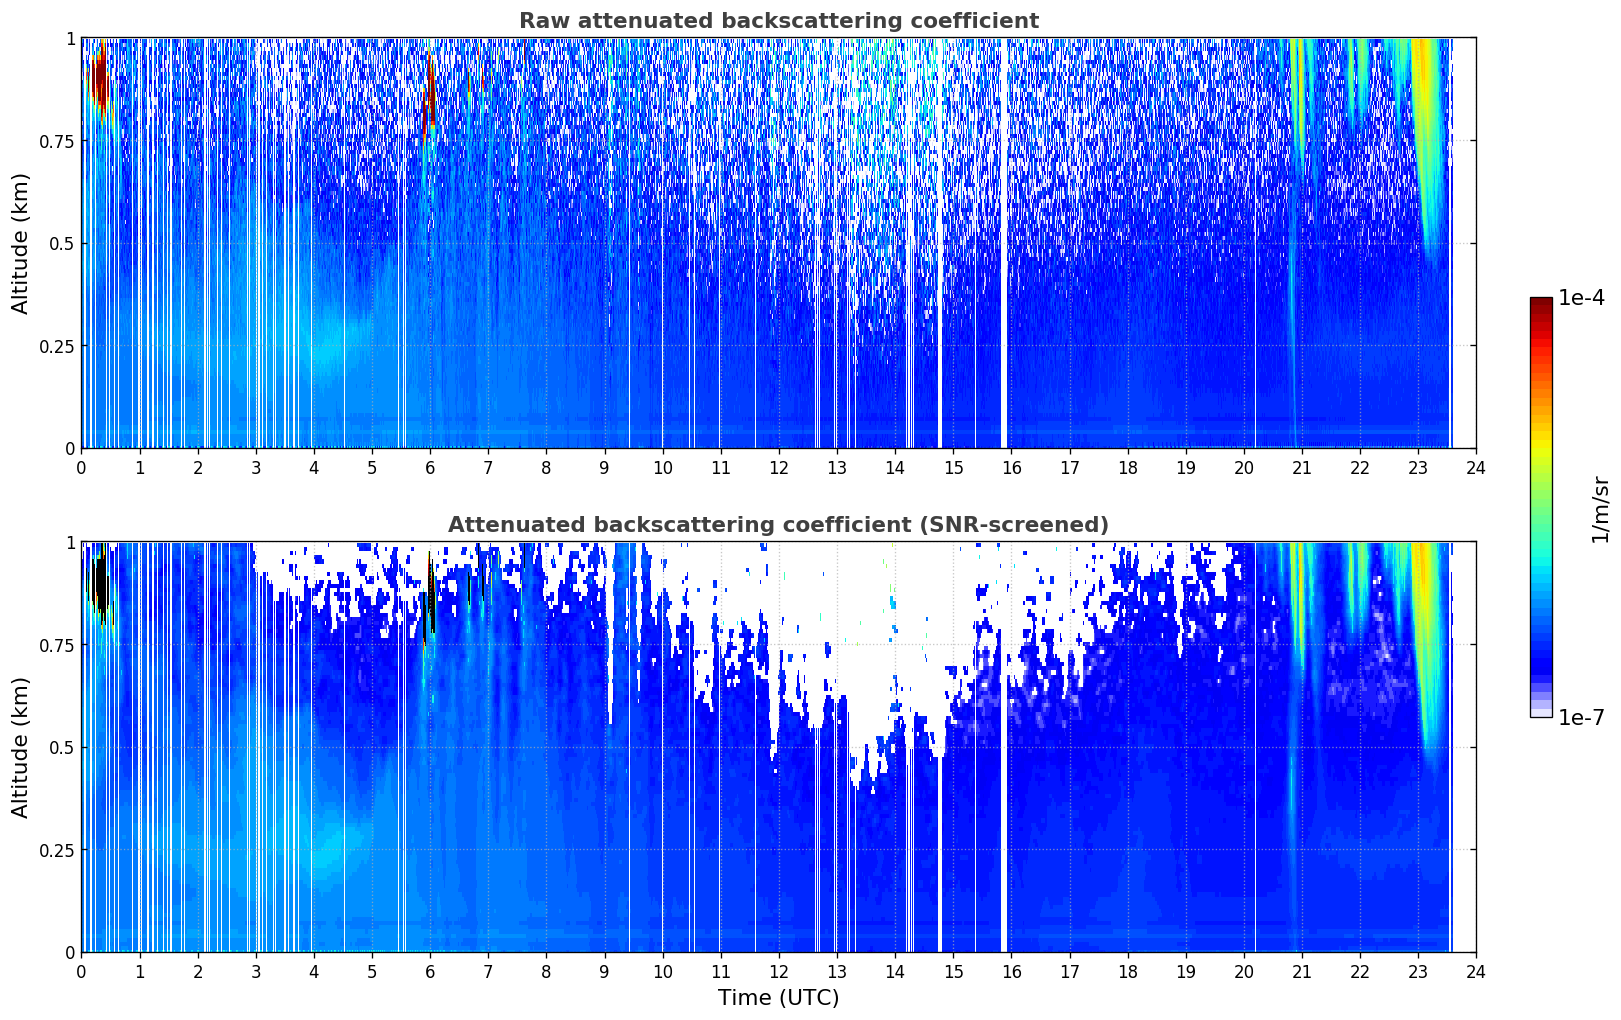1621x1020 pixels.
Task: Click the top plot's 'Altitude (km)' label
Action: (21, 243)
